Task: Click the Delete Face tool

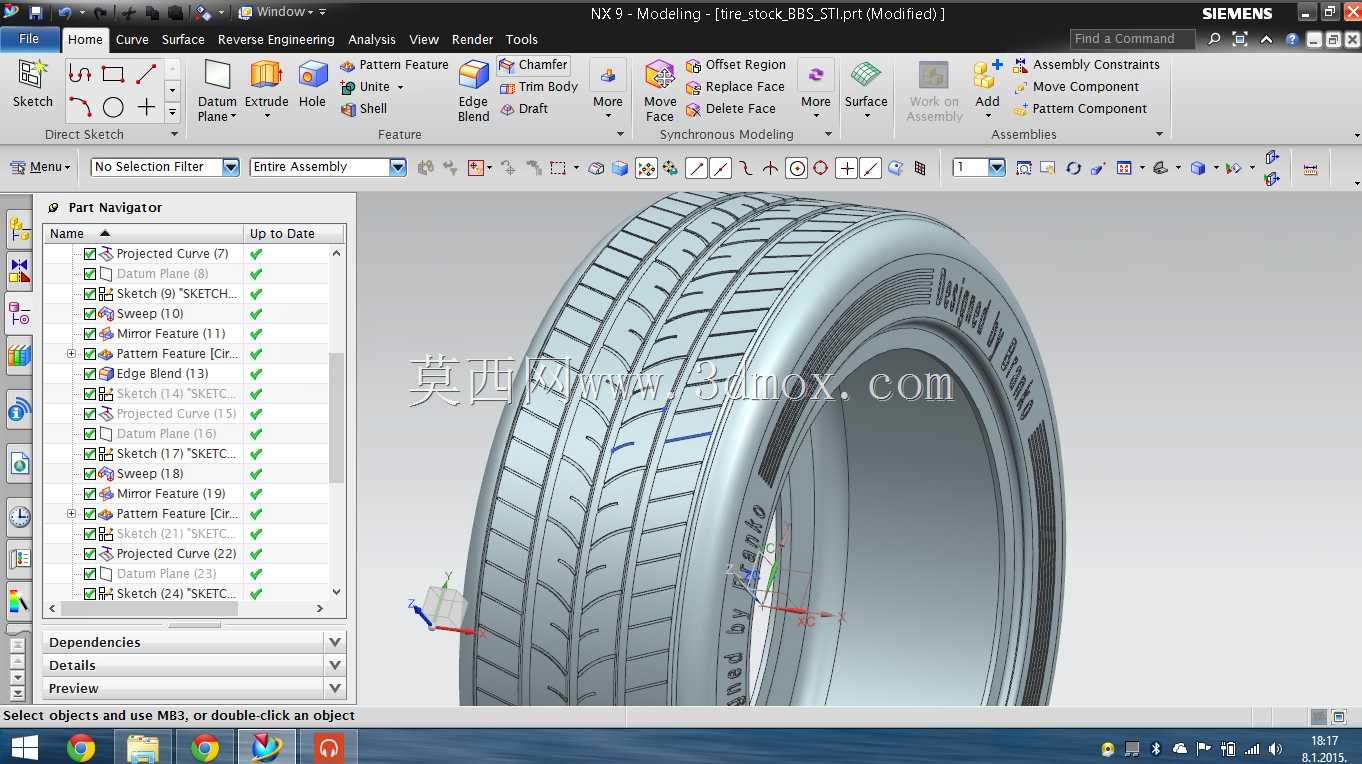Action: (x=731, y=109)
